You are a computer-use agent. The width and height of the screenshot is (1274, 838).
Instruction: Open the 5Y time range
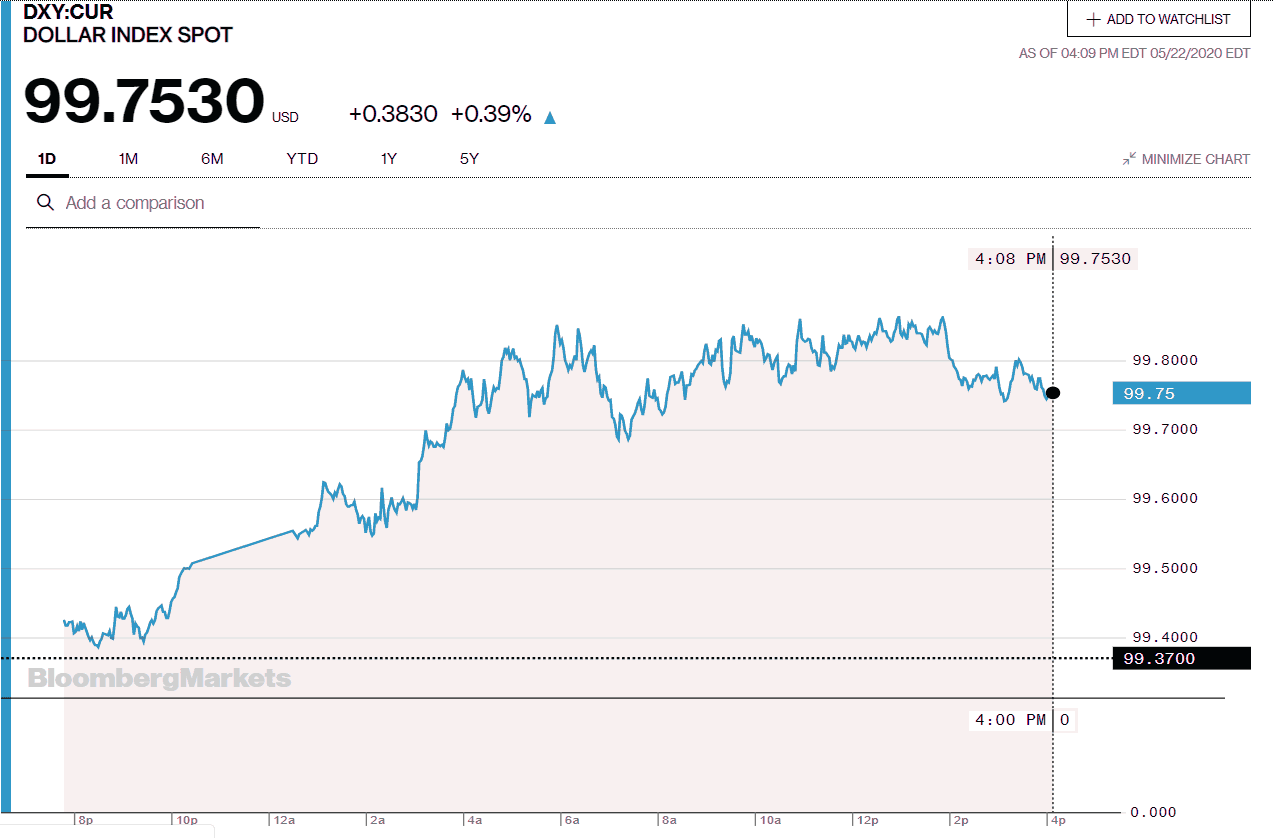click(469, 159)
